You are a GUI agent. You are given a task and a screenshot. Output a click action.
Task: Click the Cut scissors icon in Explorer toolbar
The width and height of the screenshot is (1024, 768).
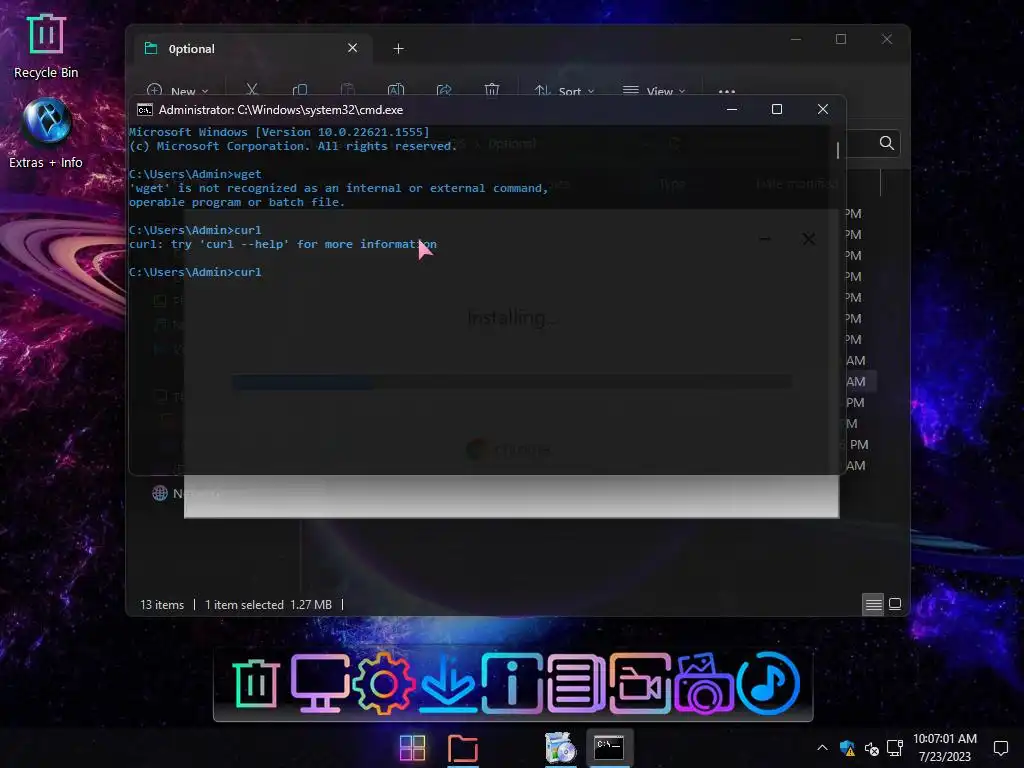252,90
